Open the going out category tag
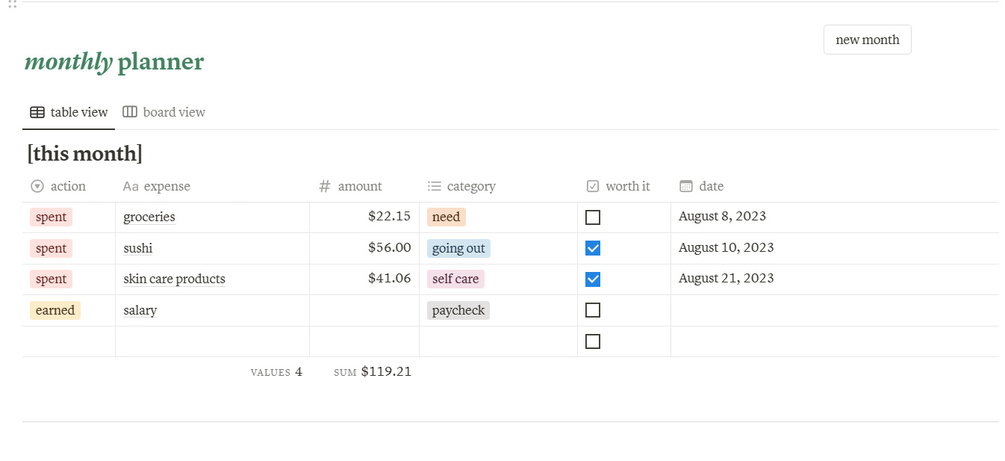The height and width of the screenshot is (461, 1005). pos(461,248)
